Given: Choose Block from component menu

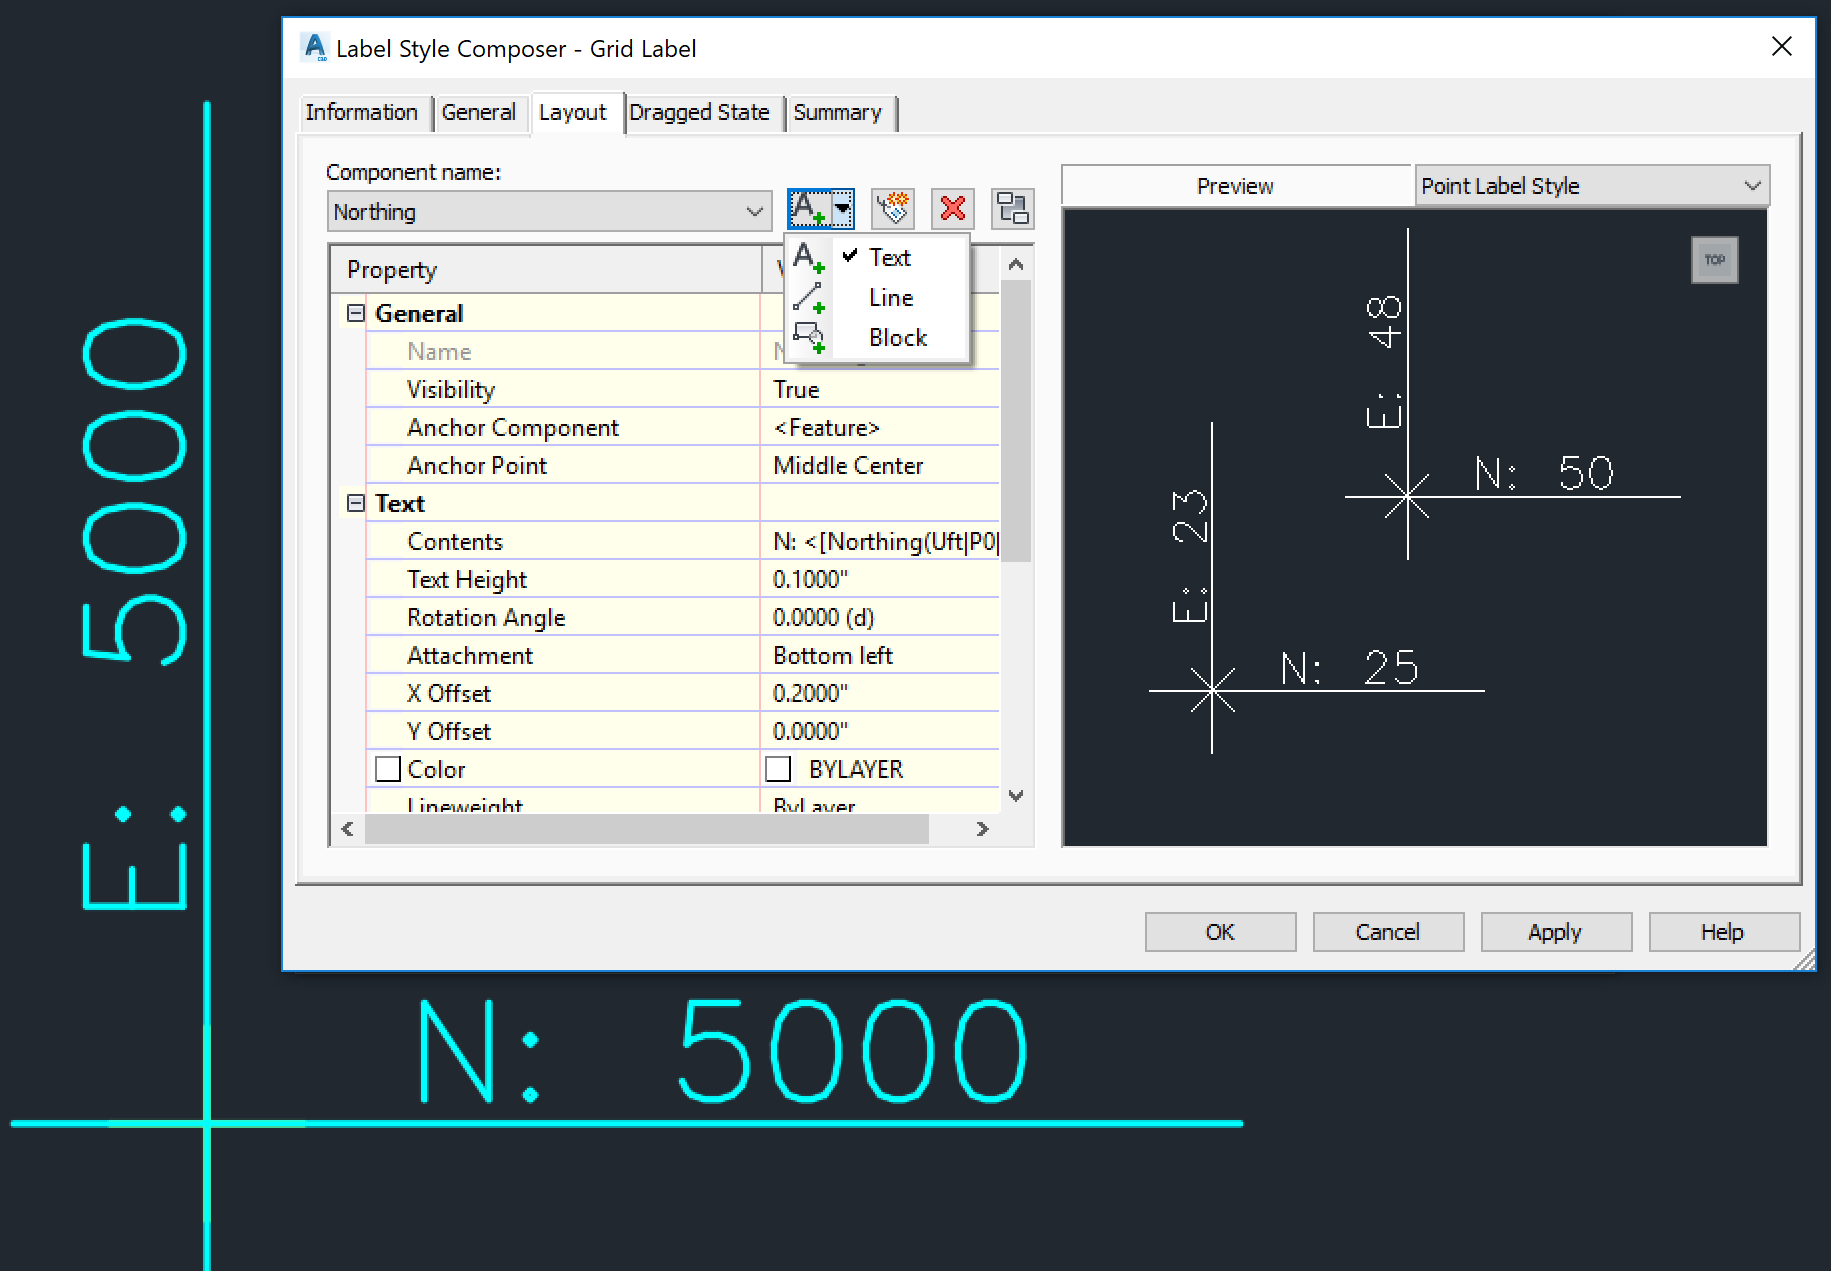Looking at the screenshot, I should 898,338.
